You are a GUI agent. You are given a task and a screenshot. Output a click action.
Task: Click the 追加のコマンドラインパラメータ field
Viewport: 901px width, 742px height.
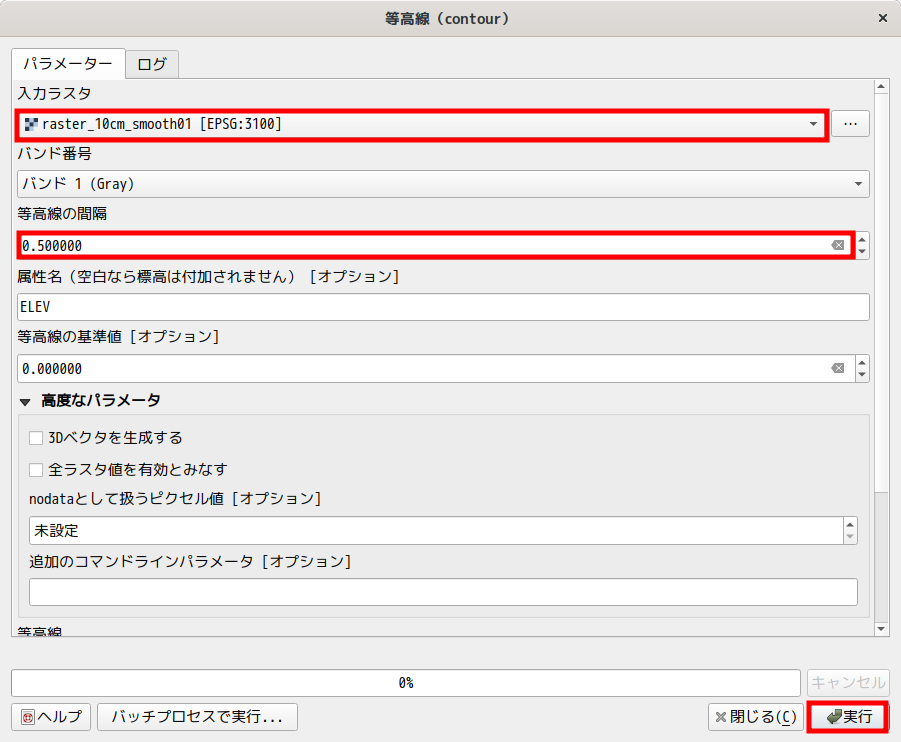coord(443,592)
